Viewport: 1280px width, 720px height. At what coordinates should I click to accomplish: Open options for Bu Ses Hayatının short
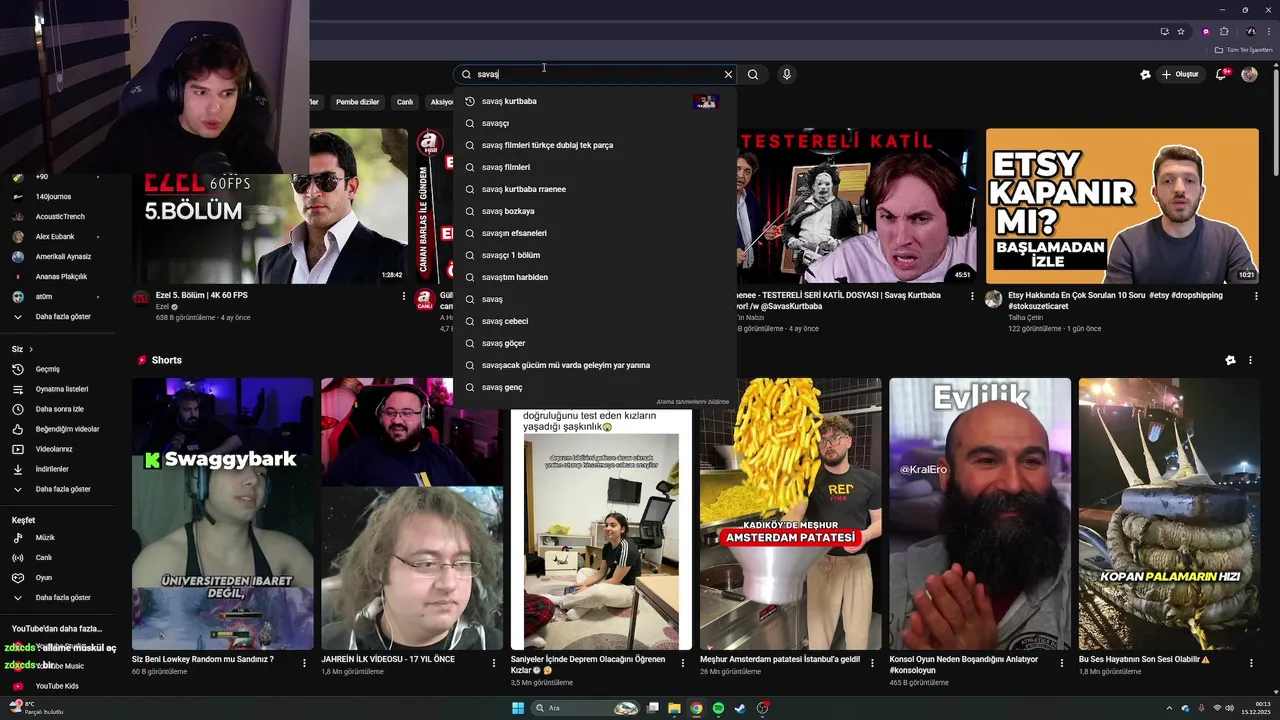pyautogui.click(x=1251, y=662)
